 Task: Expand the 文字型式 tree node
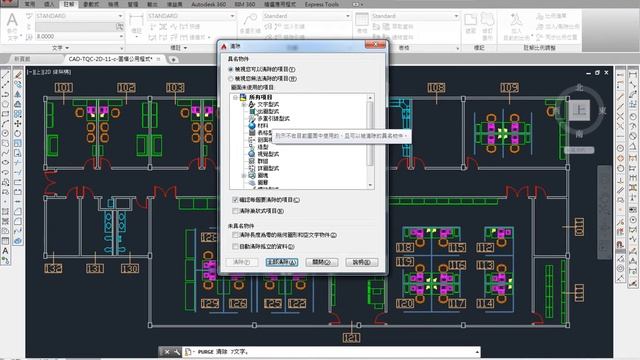[244, 104]
